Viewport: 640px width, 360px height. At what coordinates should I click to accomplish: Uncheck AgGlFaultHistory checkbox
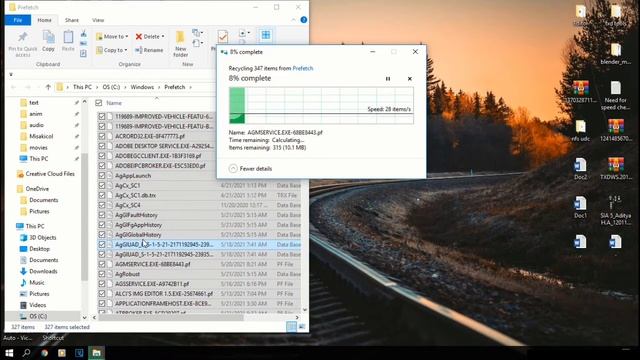102,215
